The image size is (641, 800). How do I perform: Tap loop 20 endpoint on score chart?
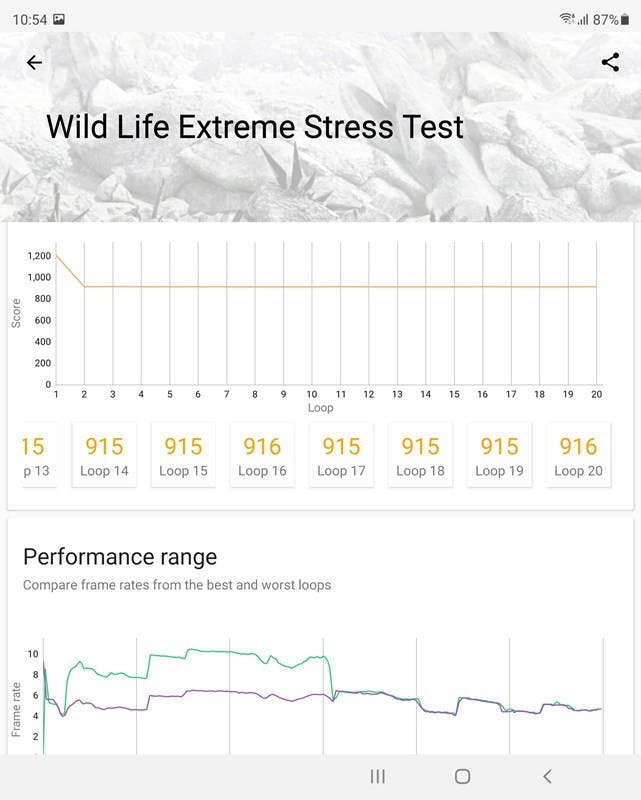click(597, 287)
